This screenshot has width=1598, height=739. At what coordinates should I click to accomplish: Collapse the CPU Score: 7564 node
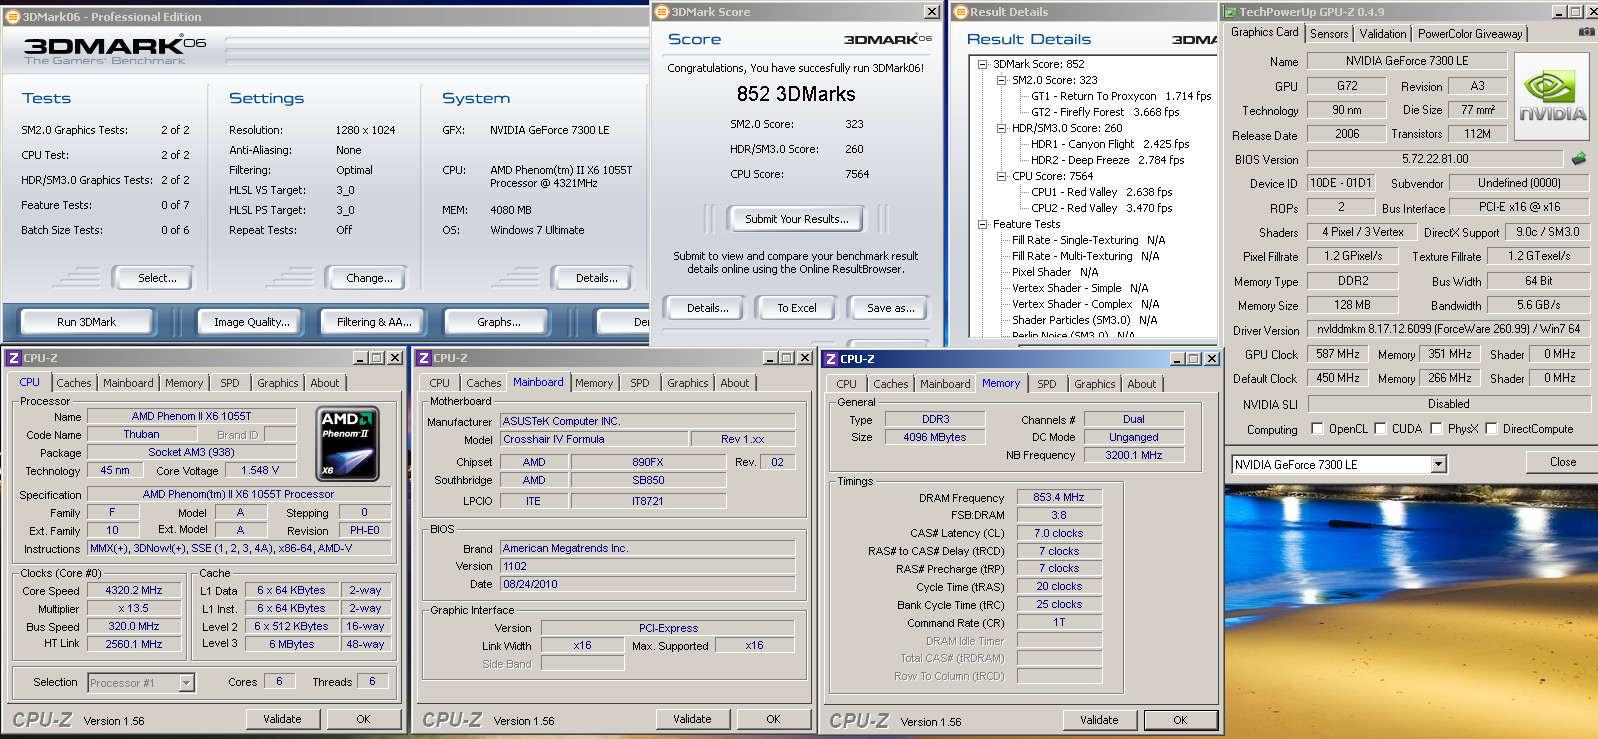coord(1001,176)
